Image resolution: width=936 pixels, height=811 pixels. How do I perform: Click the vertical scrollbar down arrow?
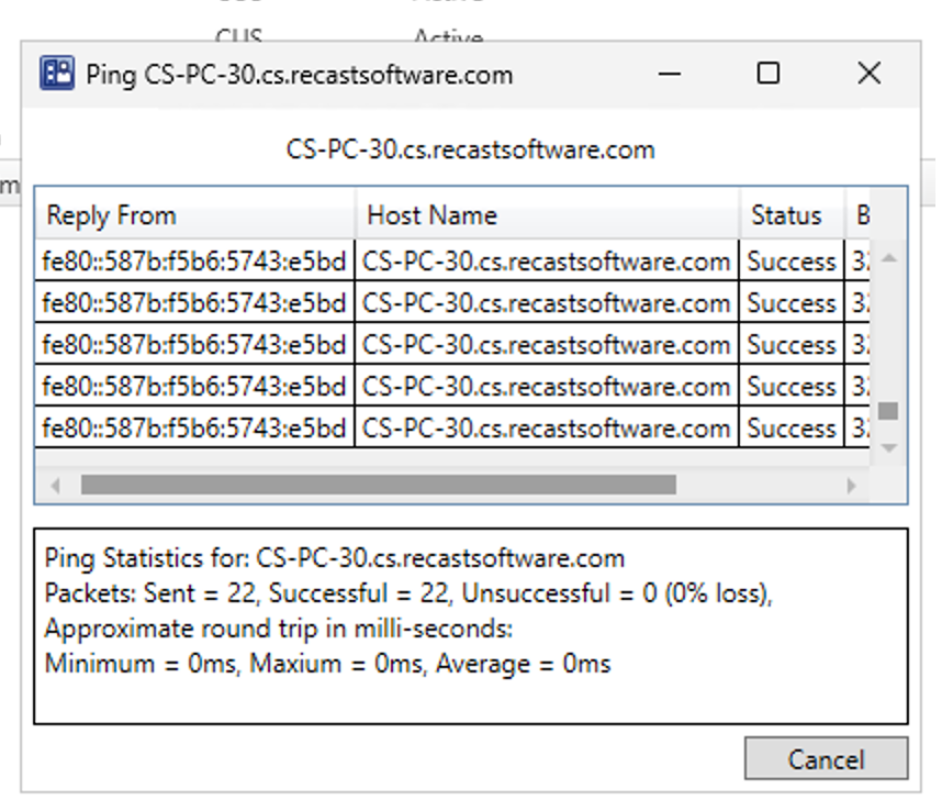(888, 449)
